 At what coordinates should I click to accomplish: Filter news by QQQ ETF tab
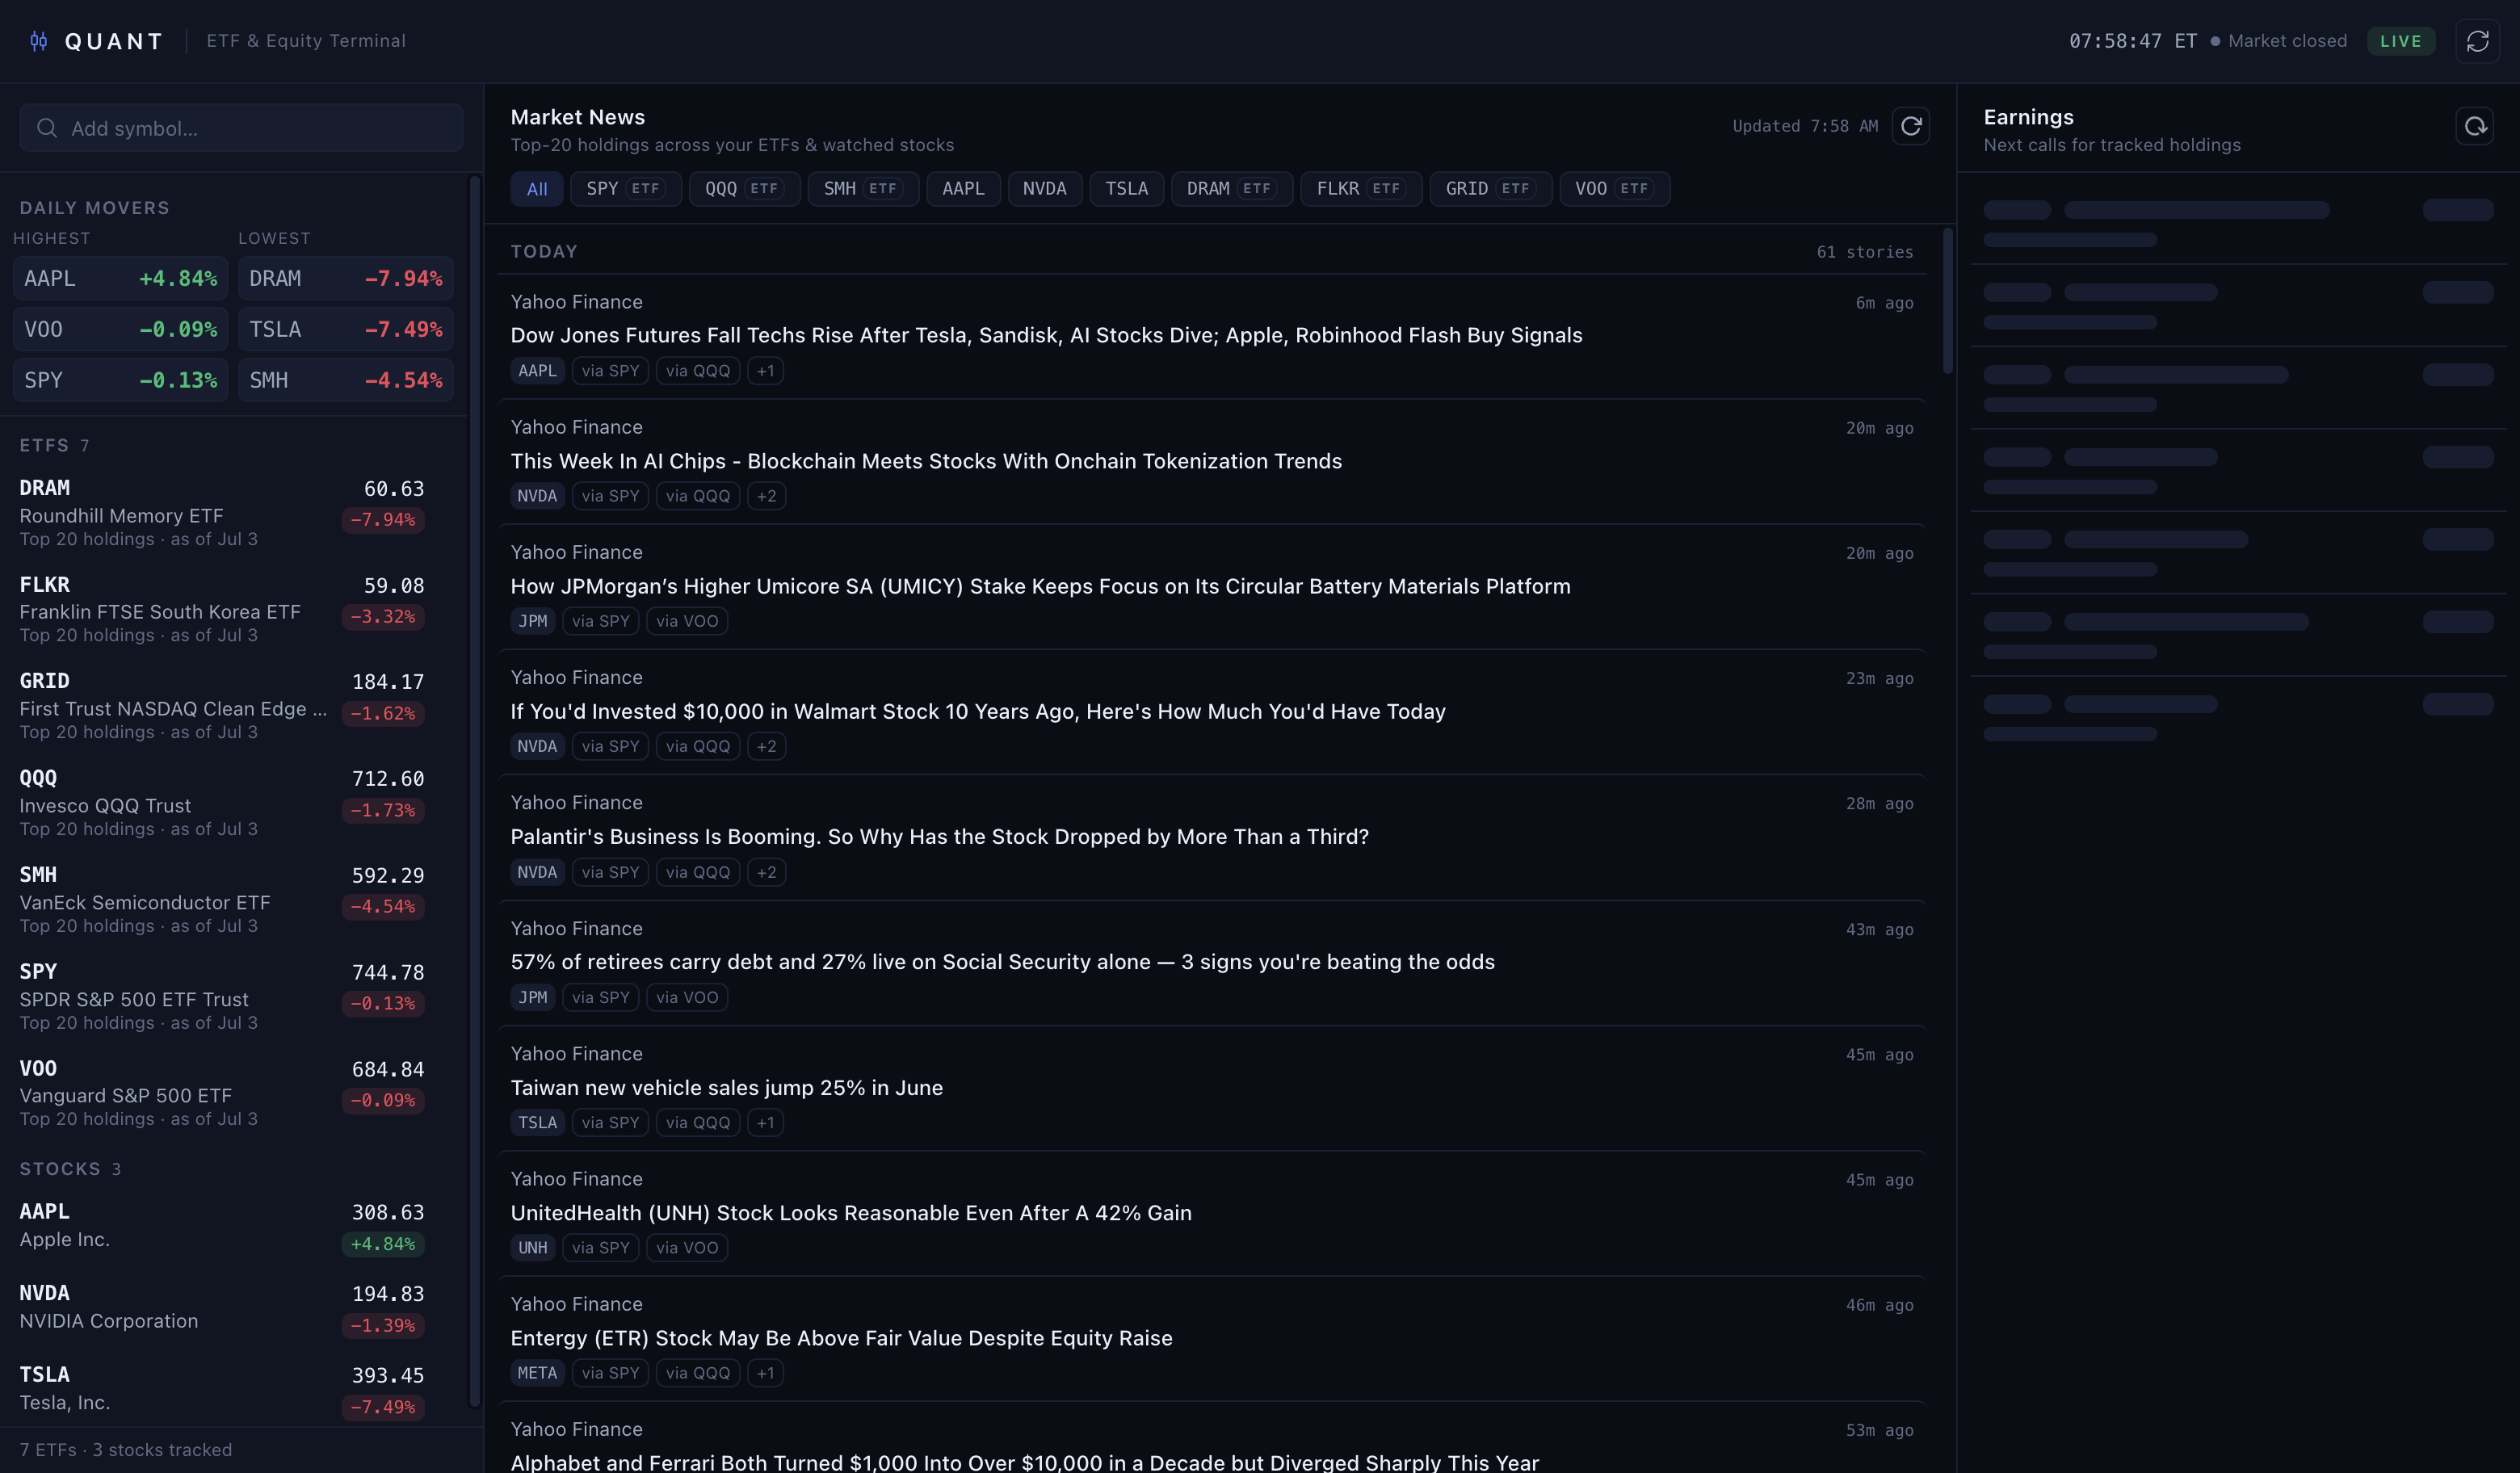pos(744,189)
